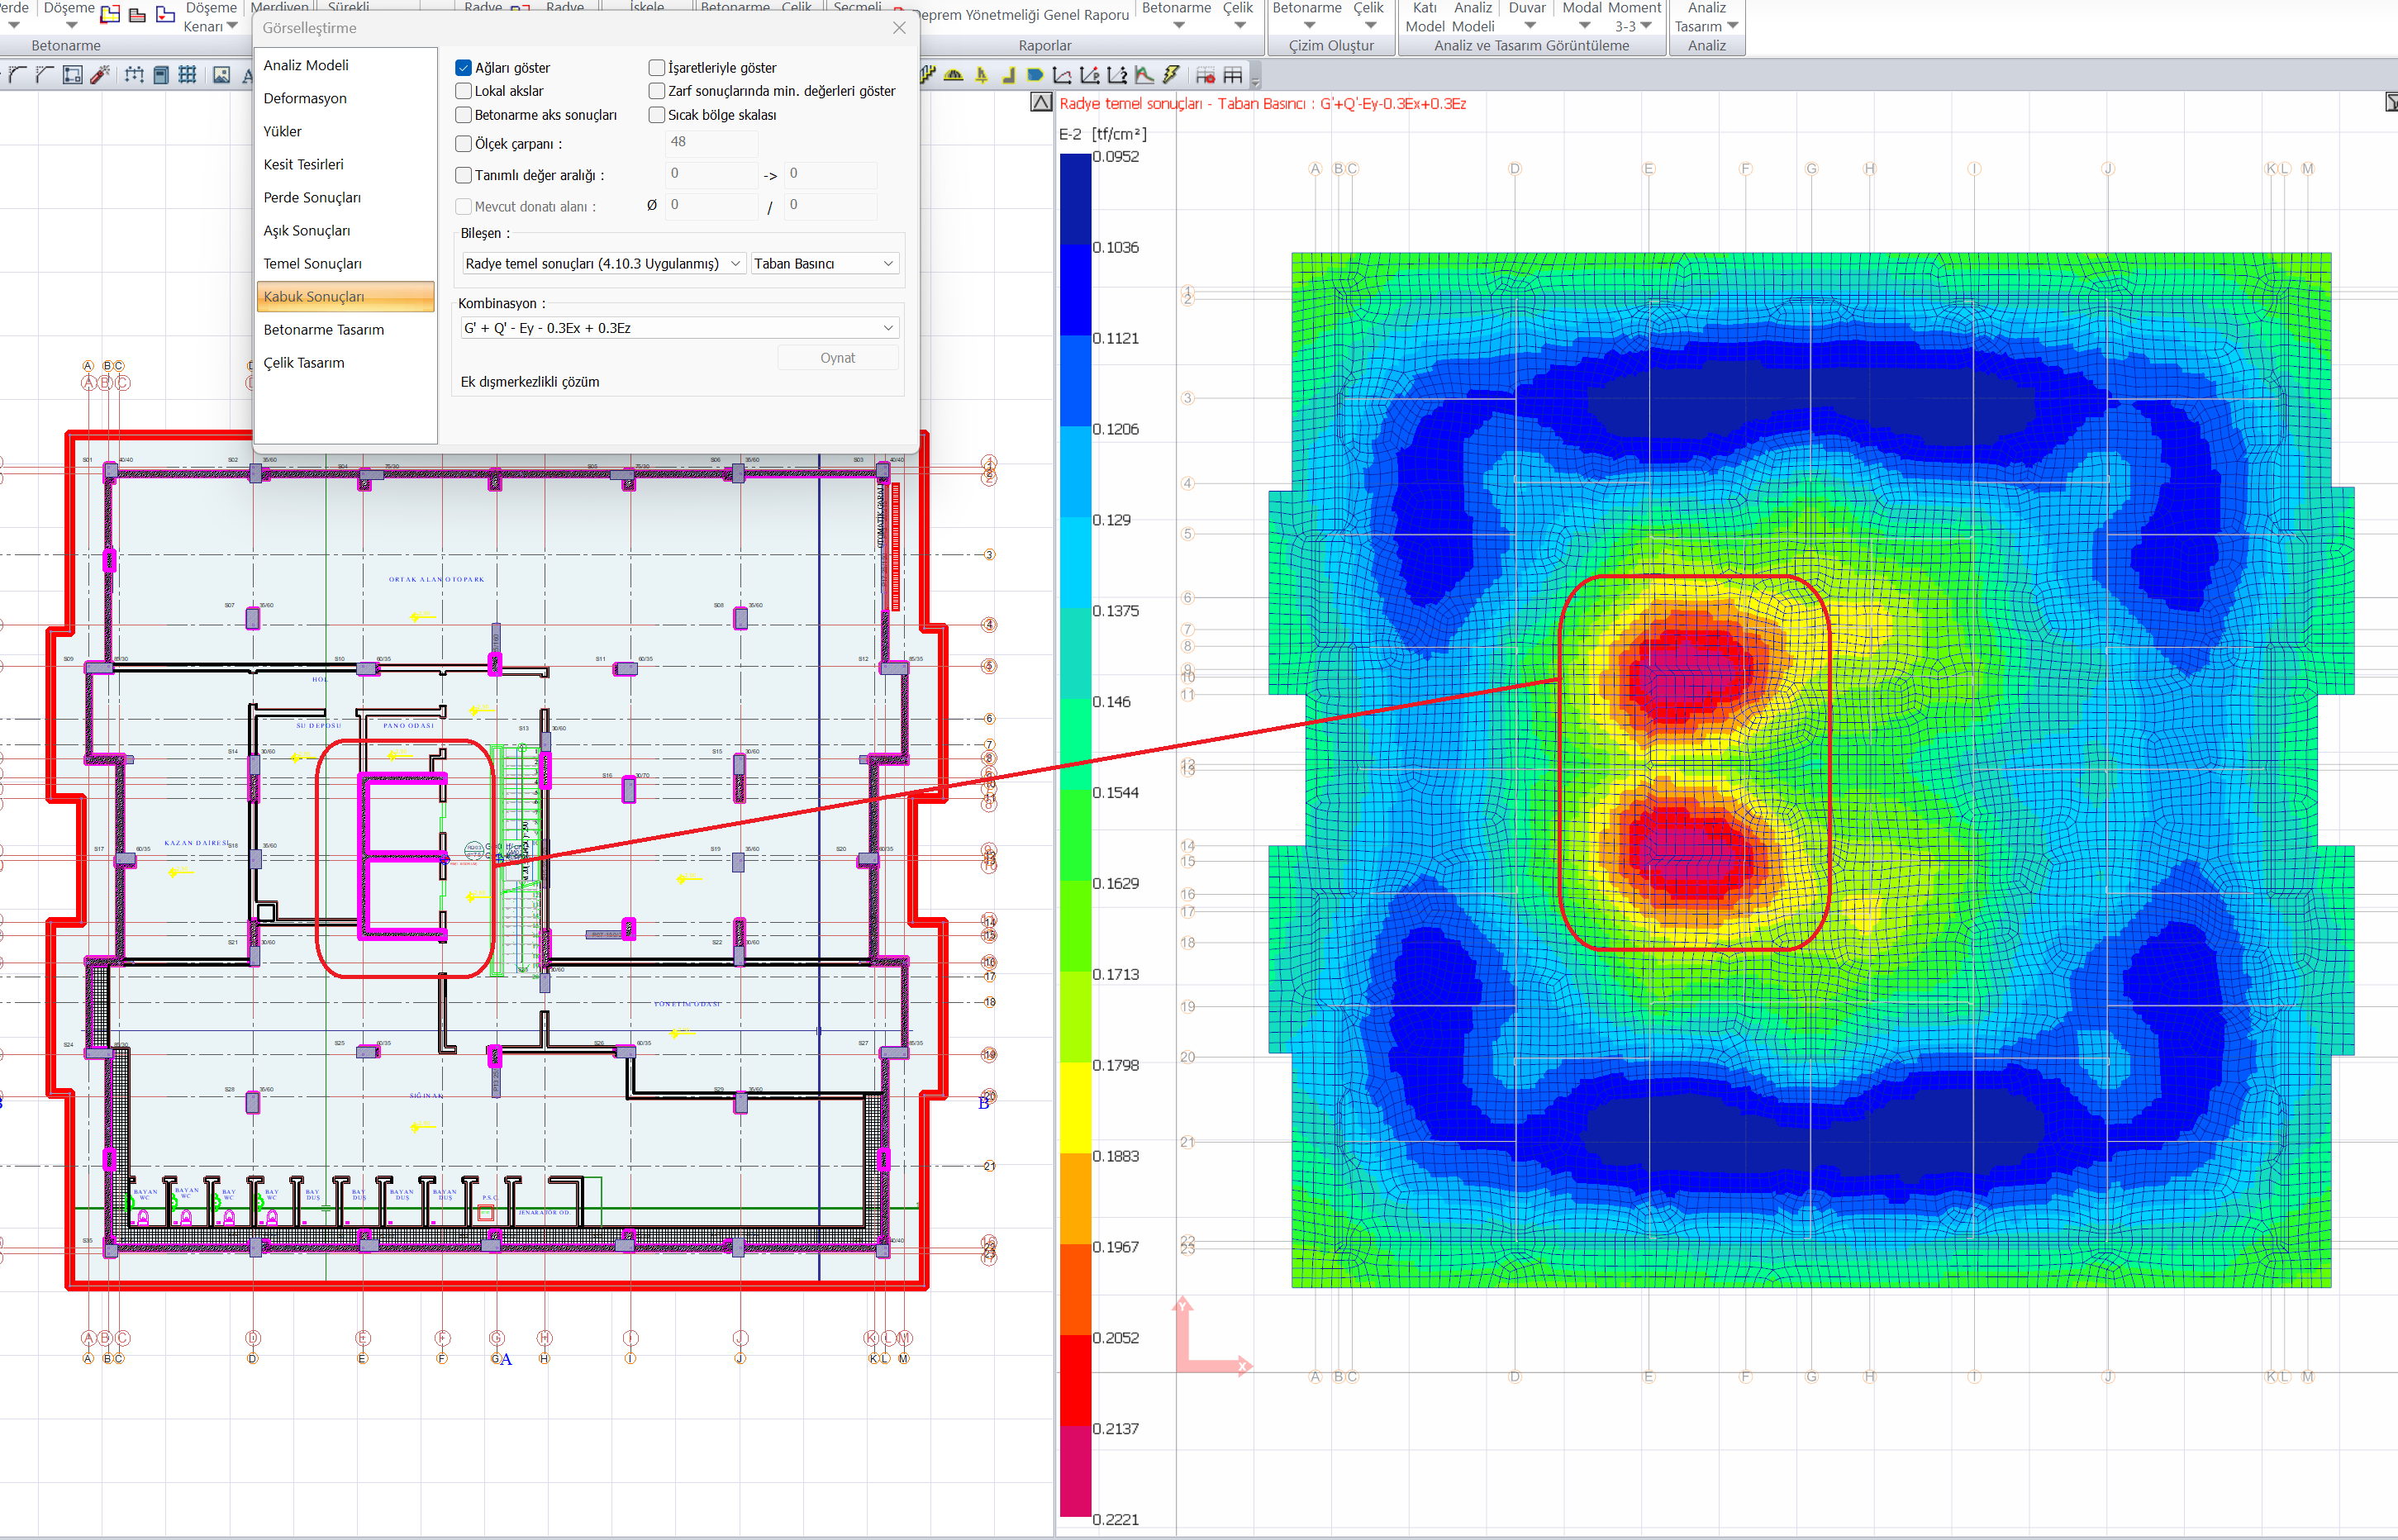Enable Tanımlı değer aralığı checkbox

click(x=463, y=175)
